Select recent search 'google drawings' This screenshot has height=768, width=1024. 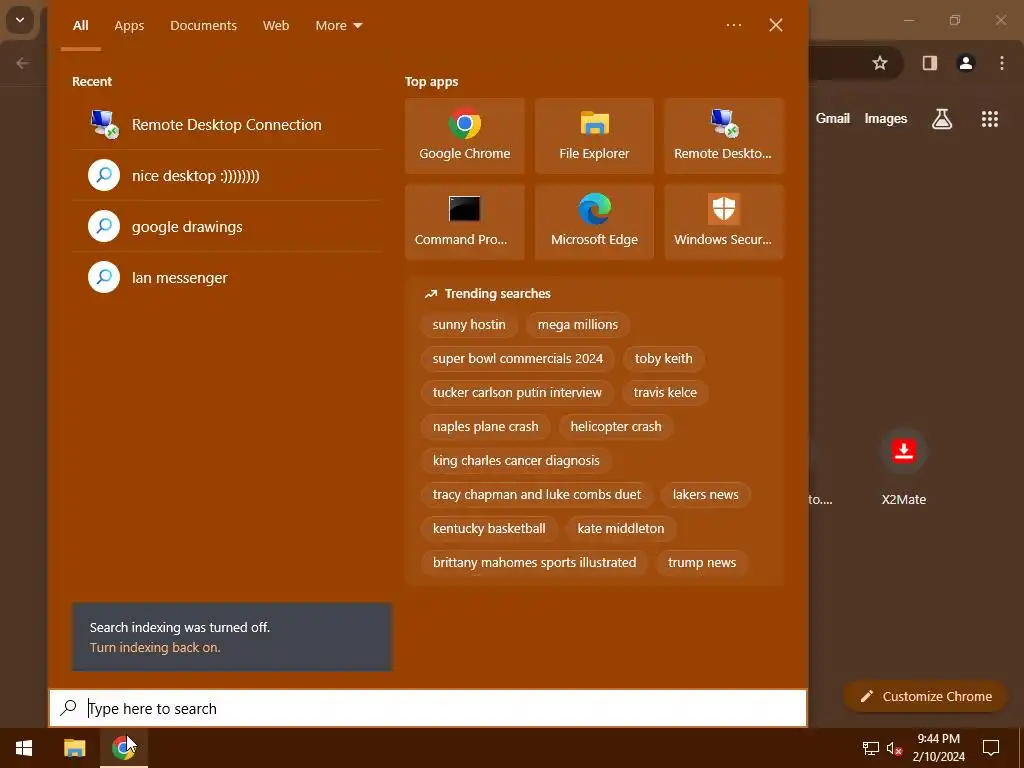coord(227,226)
